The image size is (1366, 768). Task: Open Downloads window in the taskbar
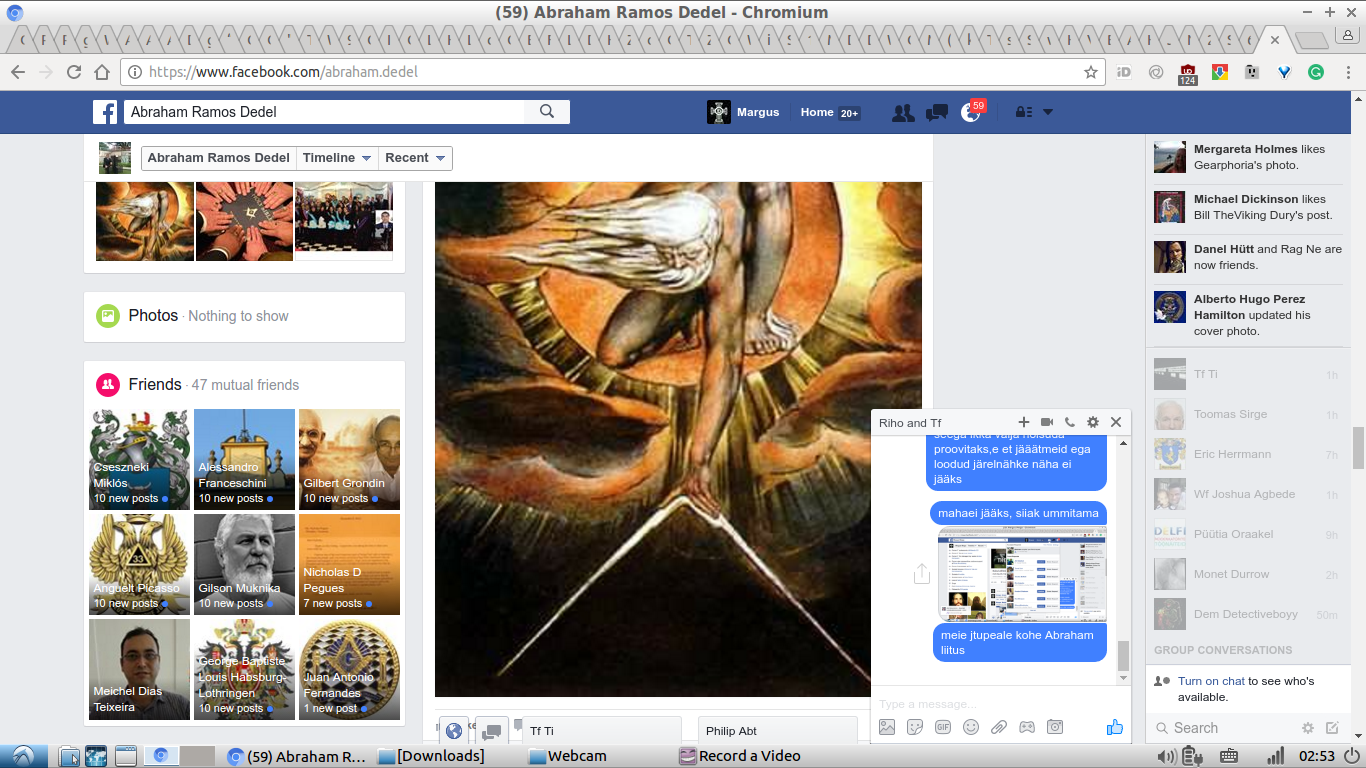coord(433,756)
